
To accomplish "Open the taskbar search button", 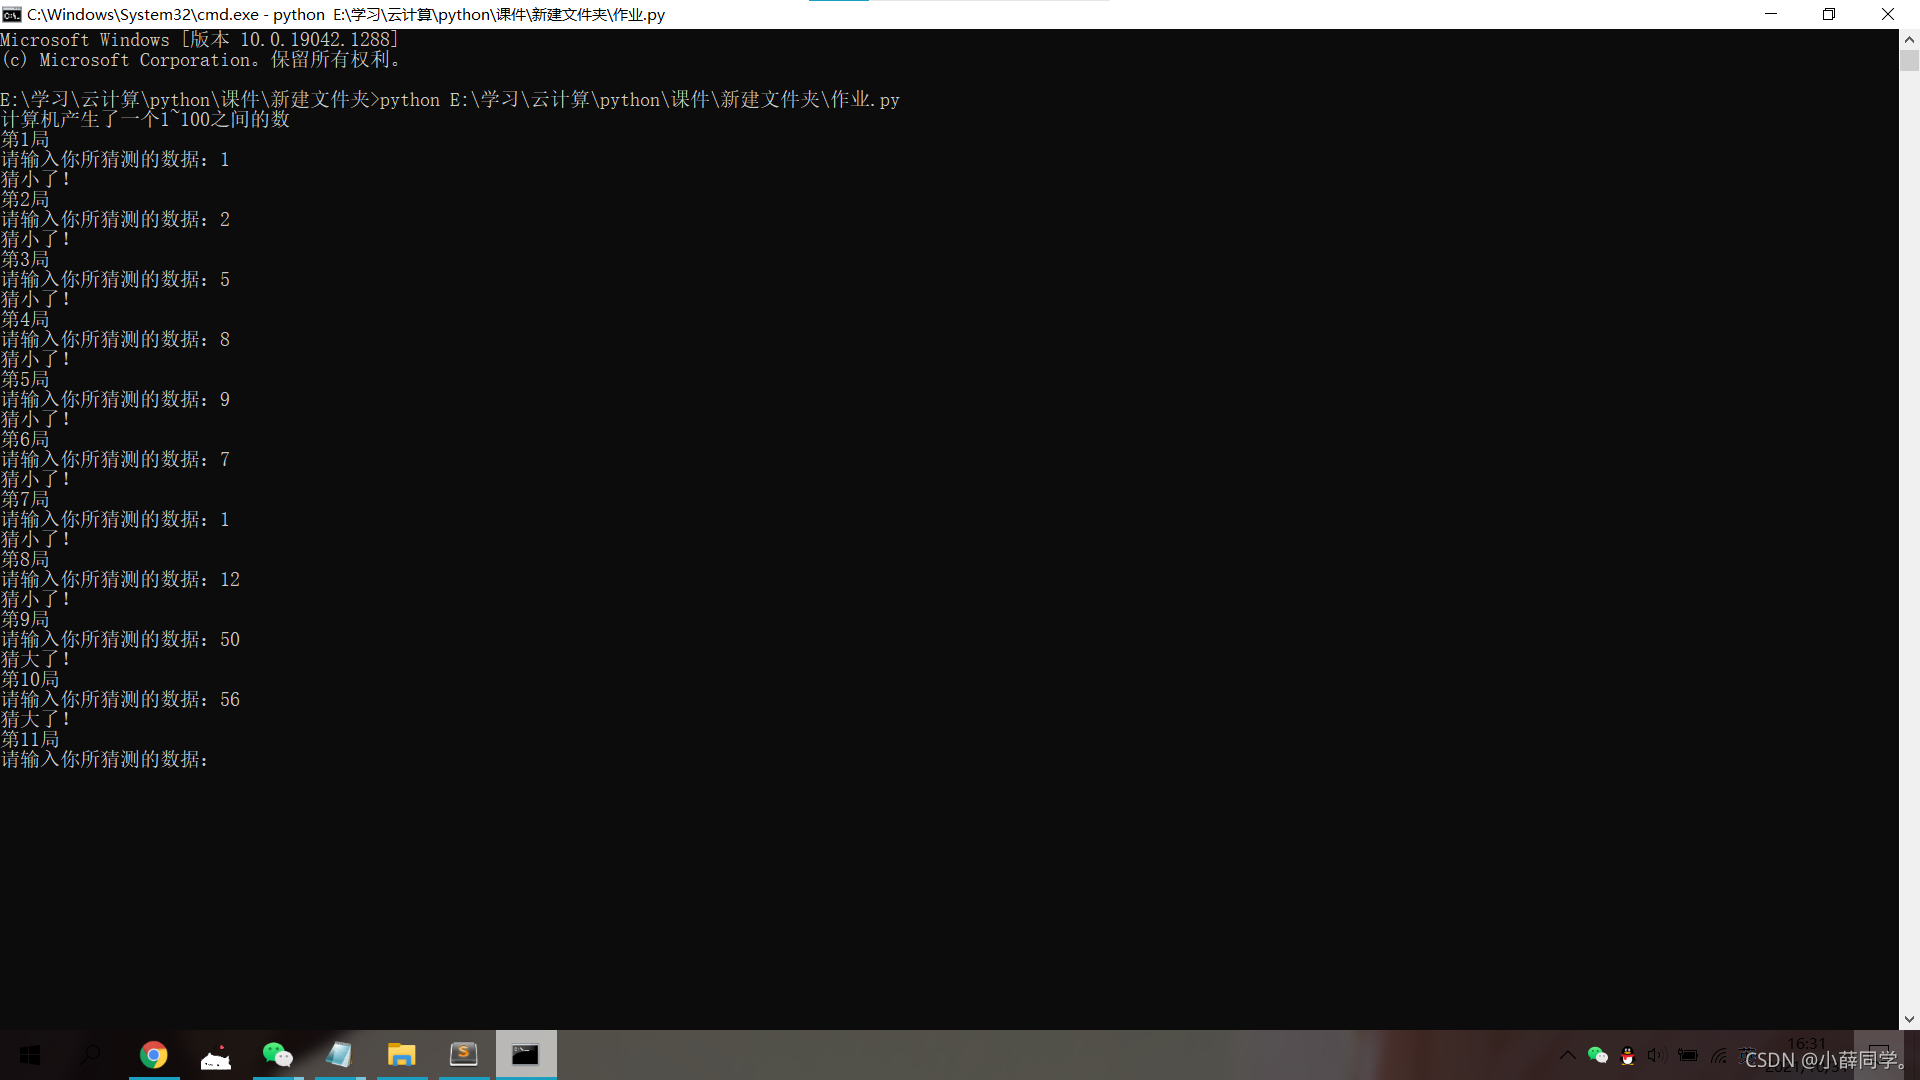I will (x=91, y=1055).
